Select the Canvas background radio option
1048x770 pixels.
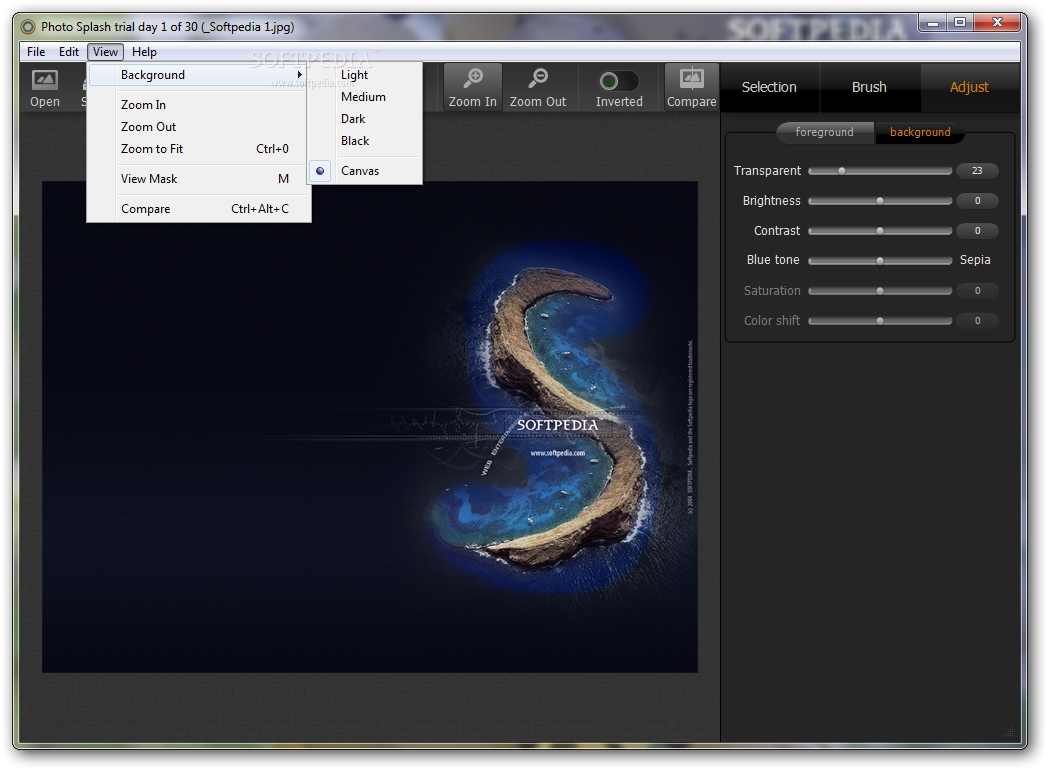(x=365, y=170)
